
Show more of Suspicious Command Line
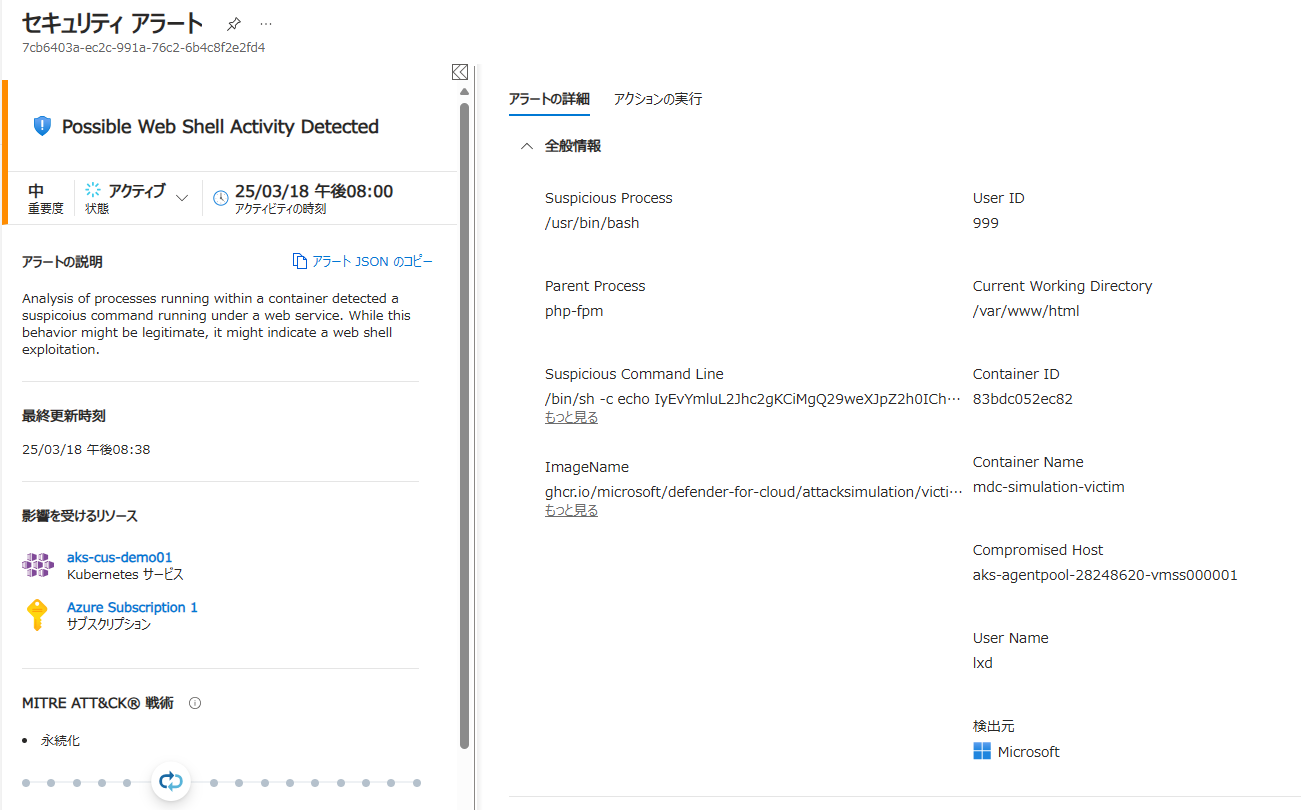tap(572, 417)
